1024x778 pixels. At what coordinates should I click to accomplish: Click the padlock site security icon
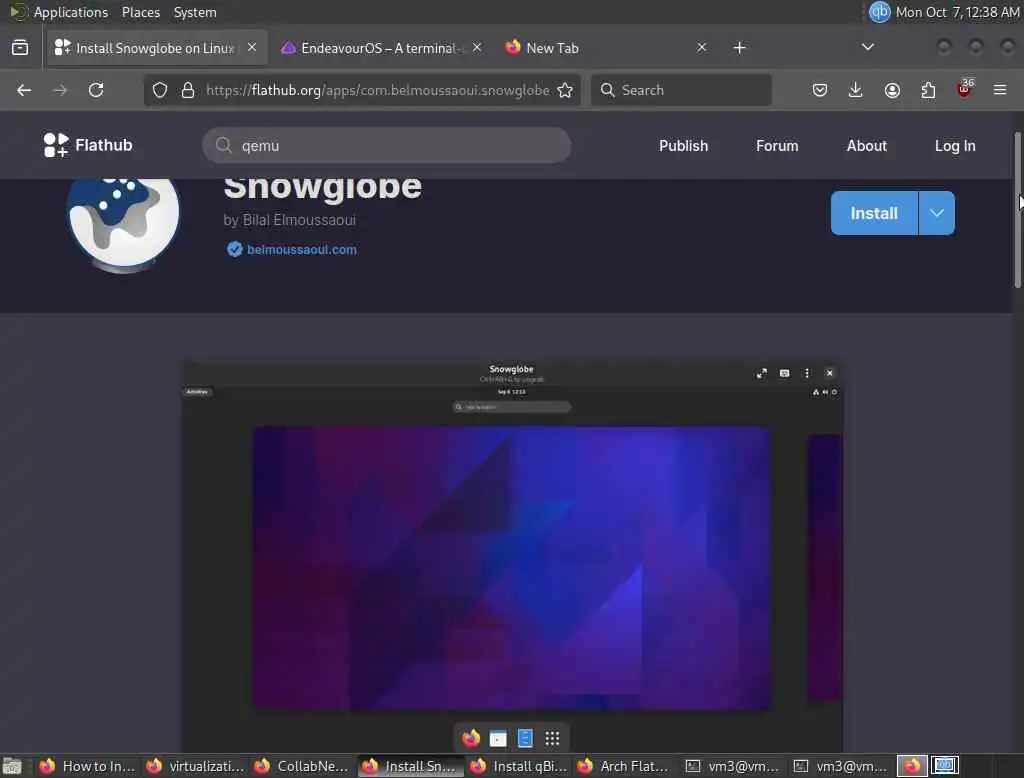click(188, 90)
